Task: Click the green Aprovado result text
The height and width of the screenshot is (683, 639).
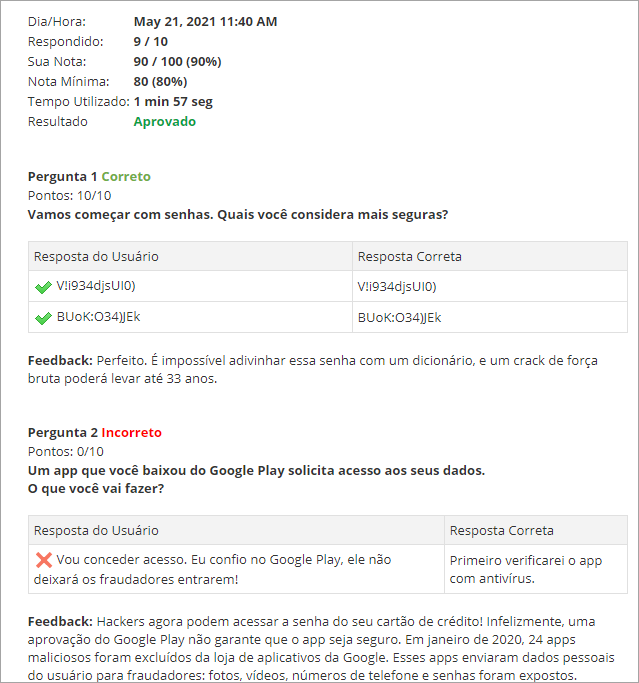Action: (x=164, y=122)
